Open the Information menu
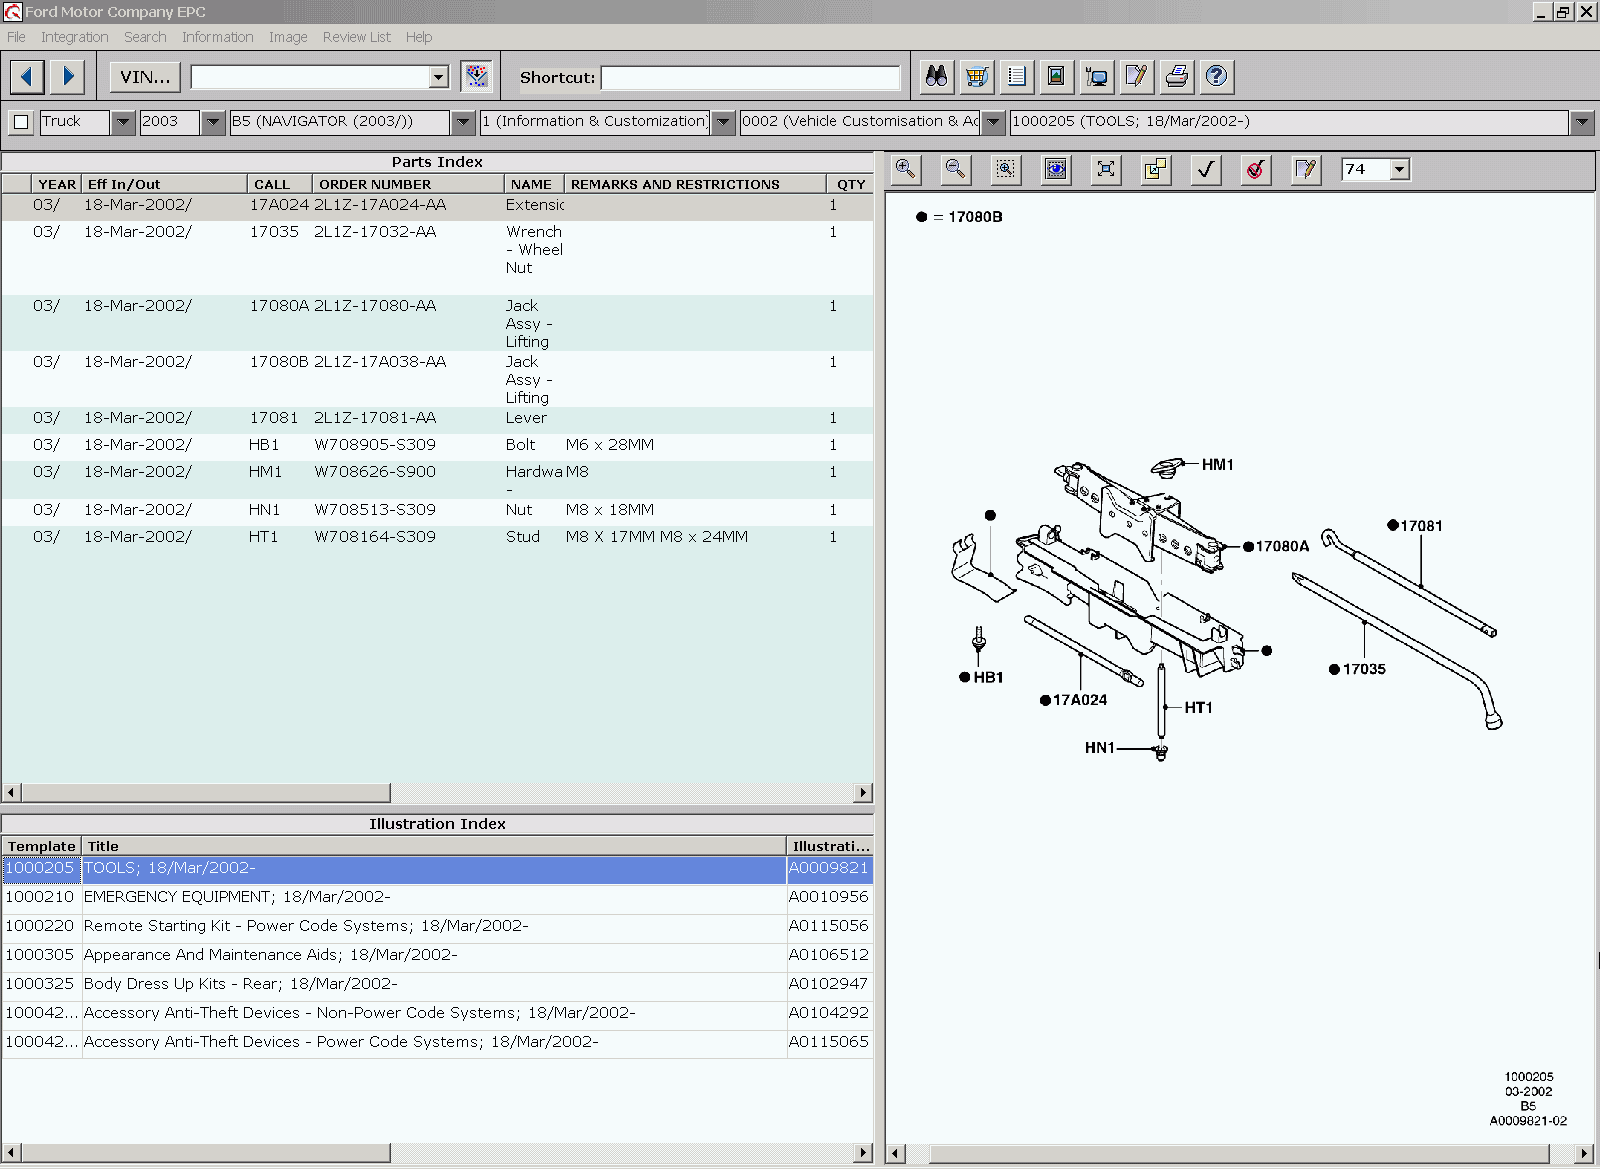Viewport: 1600px width, 1169px height. coord(217,37)
